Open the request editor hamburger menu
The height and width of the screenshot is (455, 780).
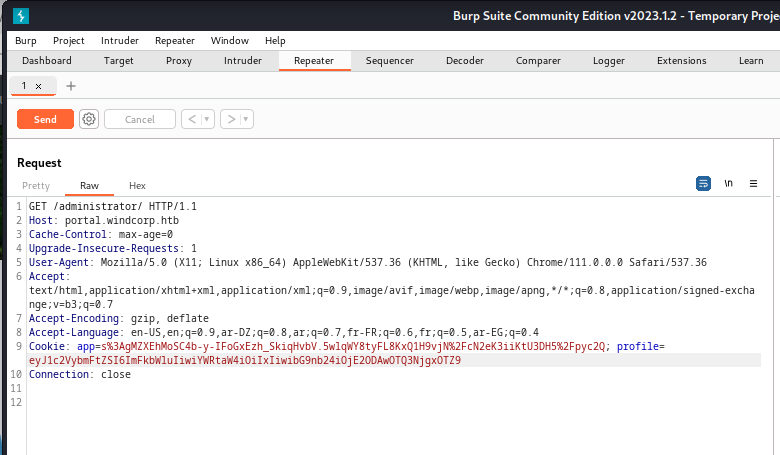coord(753,184)
